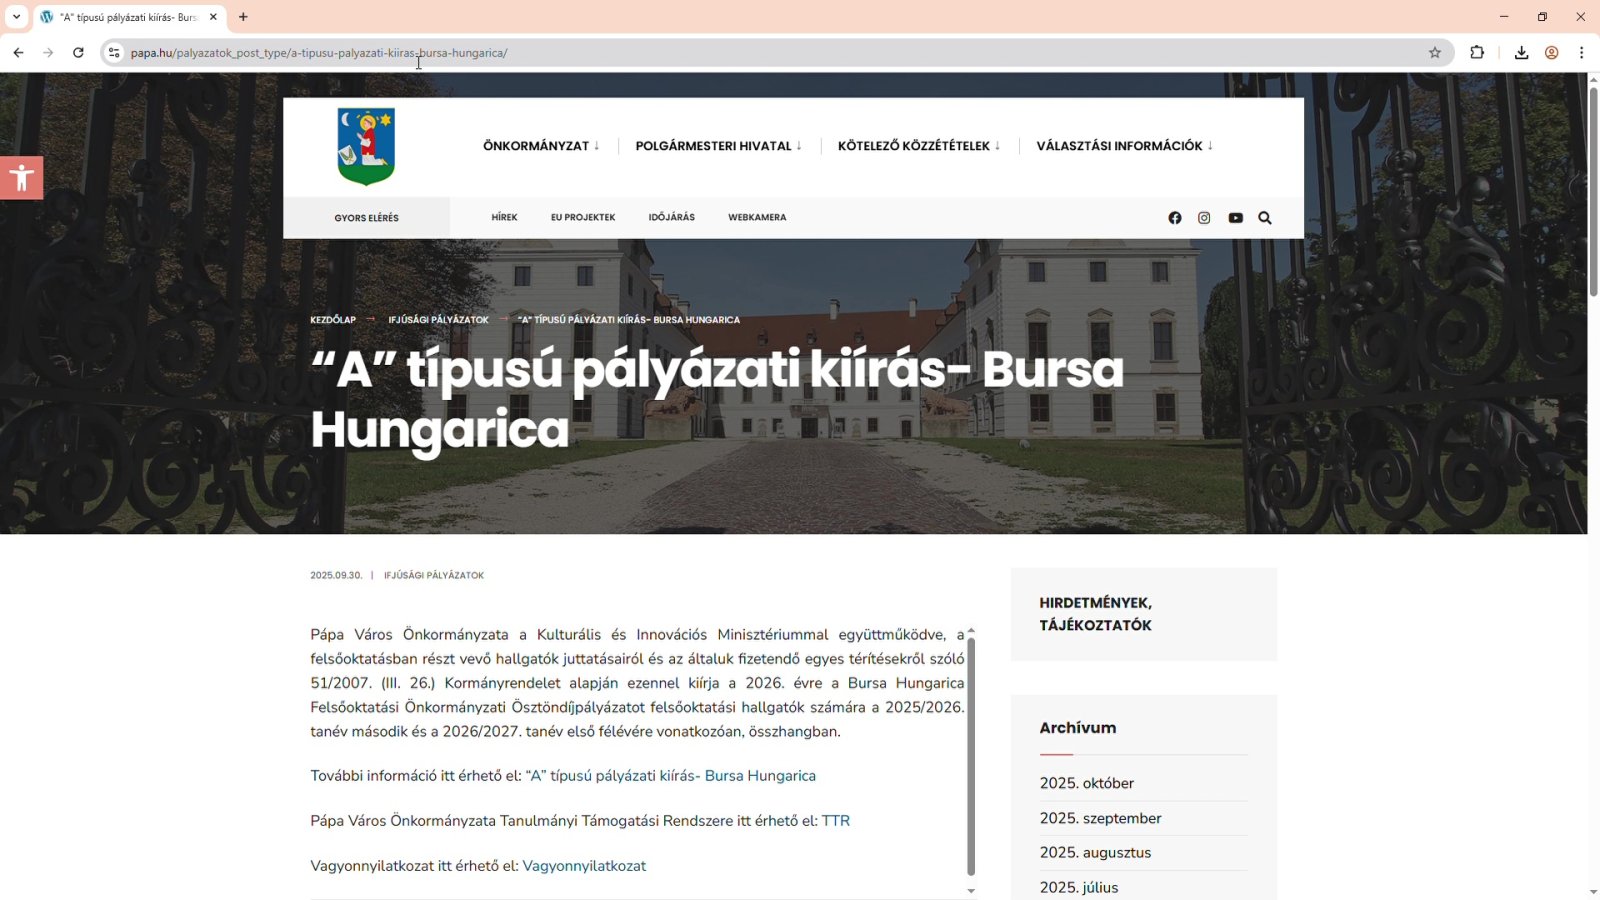The image size is (1600, 900).
Task: Reload the page
Action: 78,53
